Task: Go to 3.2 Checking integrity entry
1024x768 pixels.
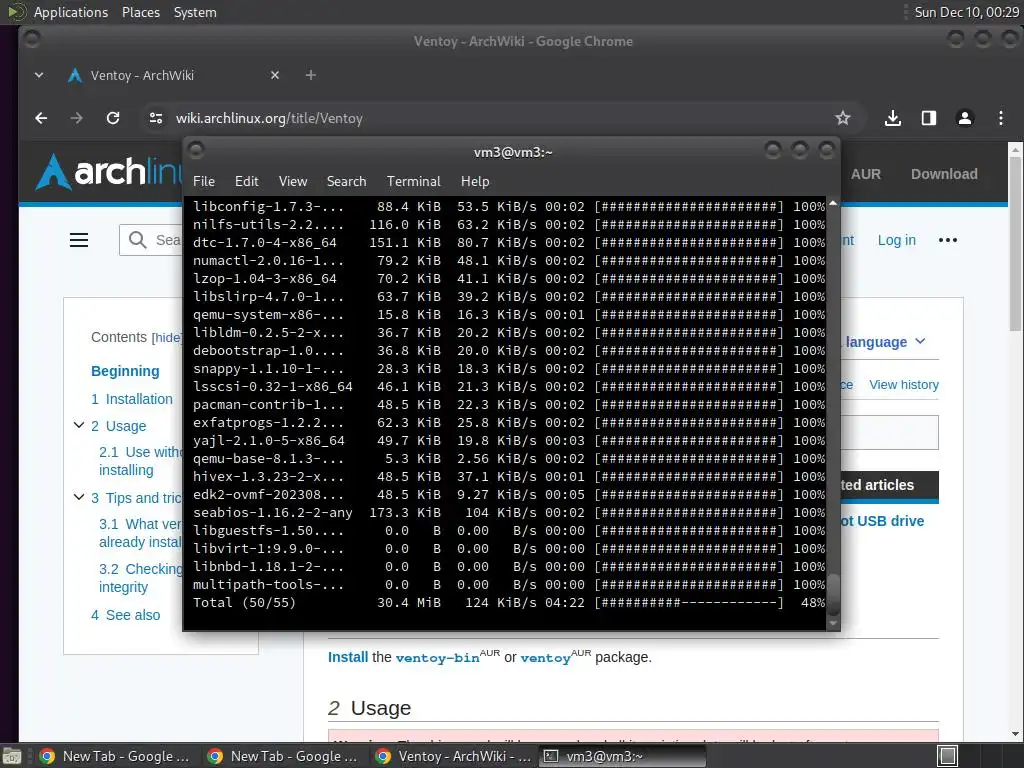Action: (x=140, y=578)
